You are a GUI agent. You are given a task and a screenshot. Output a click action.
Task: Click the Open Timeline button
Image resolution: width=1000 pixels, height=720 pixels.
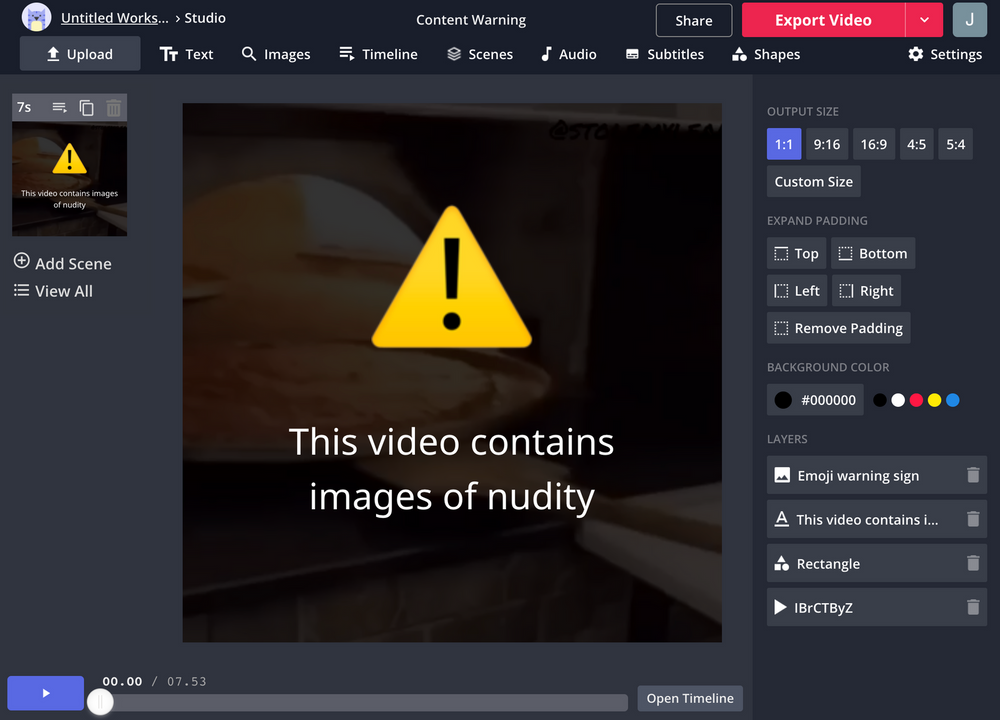pyautogui.click(x=690, y=698)
